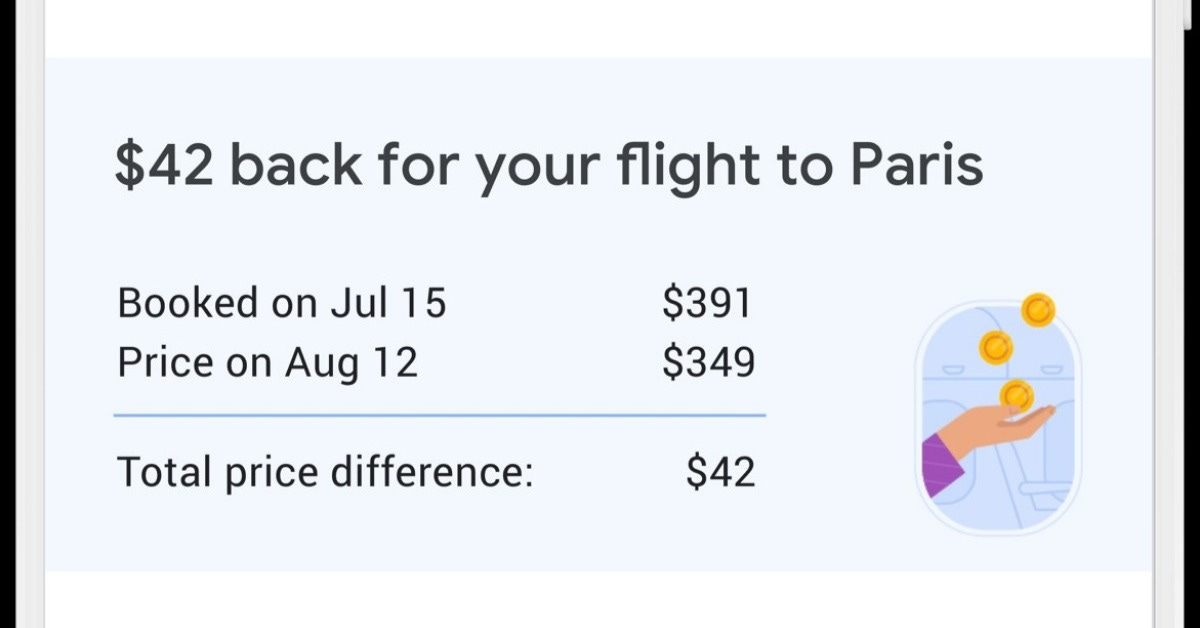Click the white area above the refund card
Screen dimensions: 1200x628
[600, 28]
